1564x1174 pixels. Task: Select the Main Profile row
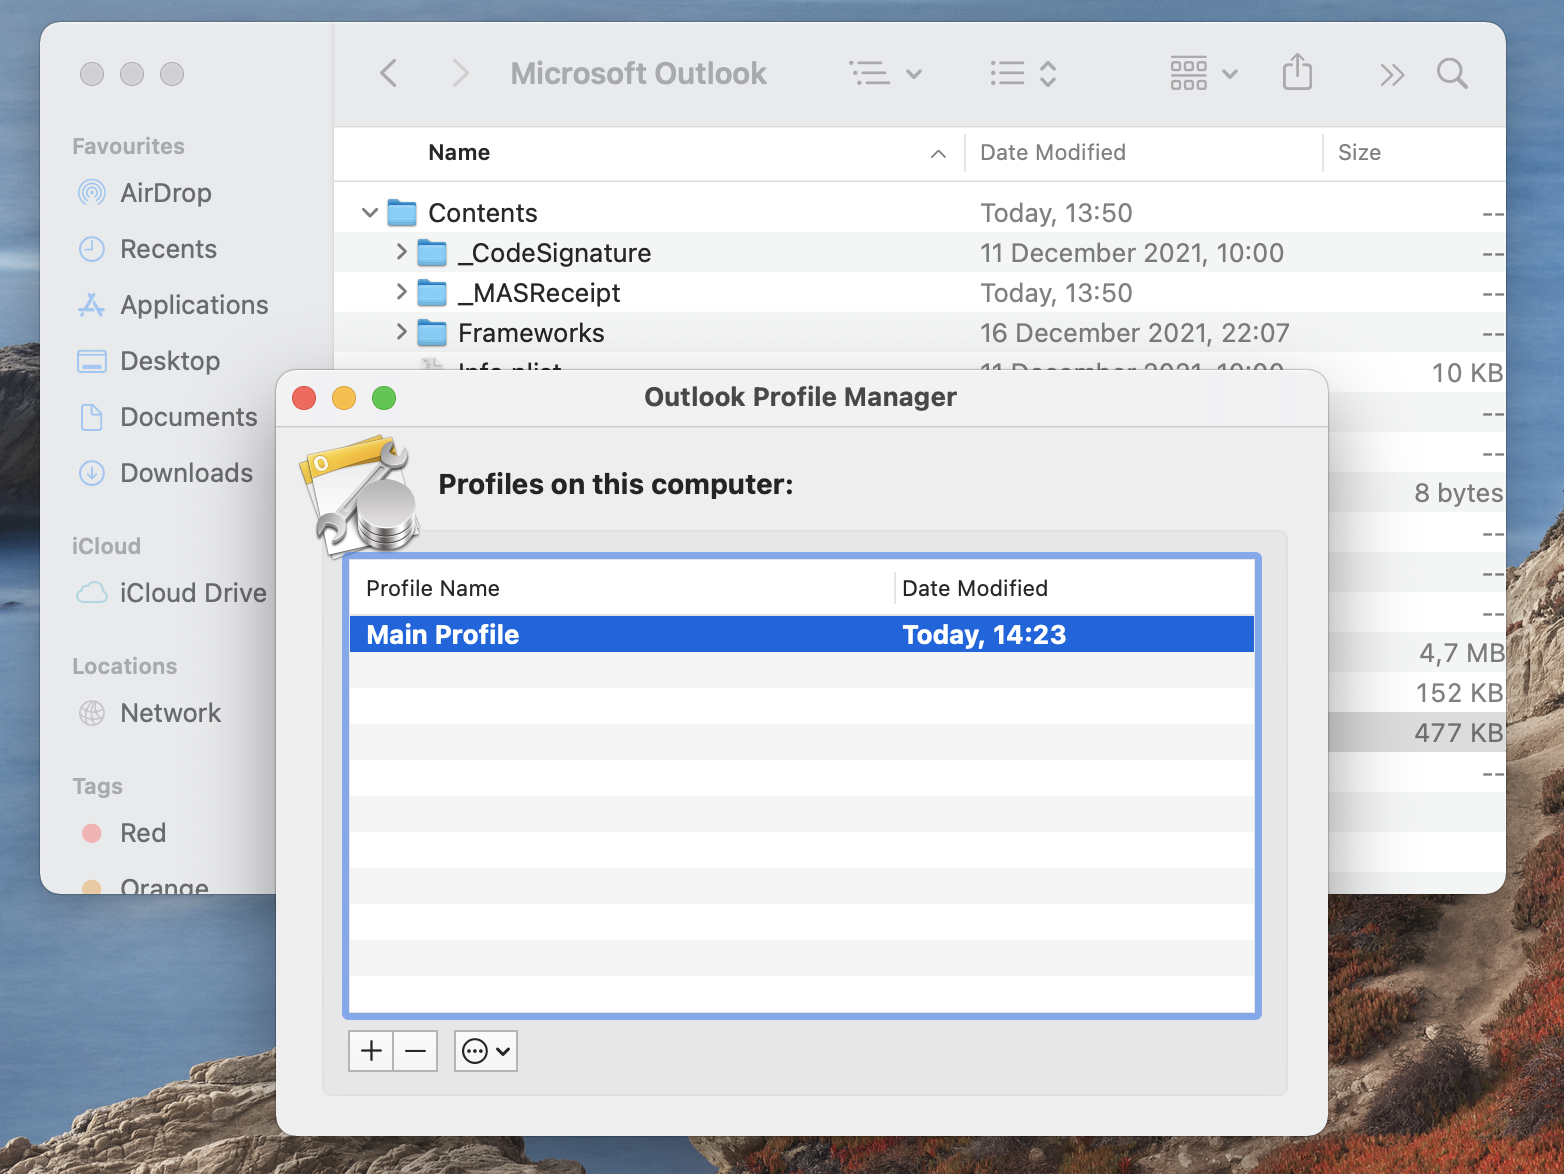[700, 633]
